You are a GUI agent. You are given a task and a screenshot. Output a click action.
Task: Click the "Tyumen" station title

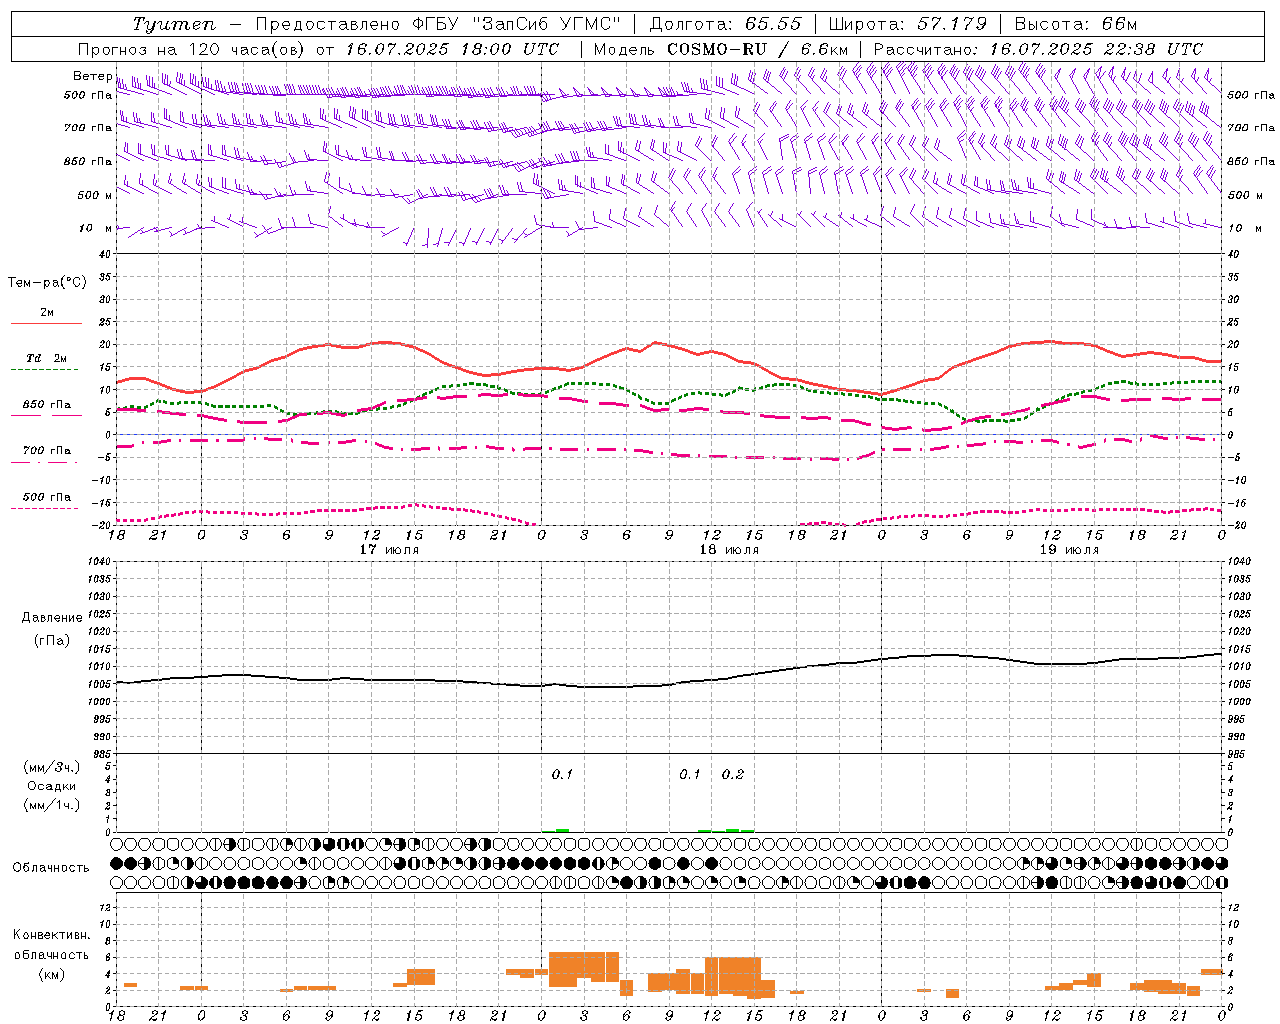pos(173,24)
